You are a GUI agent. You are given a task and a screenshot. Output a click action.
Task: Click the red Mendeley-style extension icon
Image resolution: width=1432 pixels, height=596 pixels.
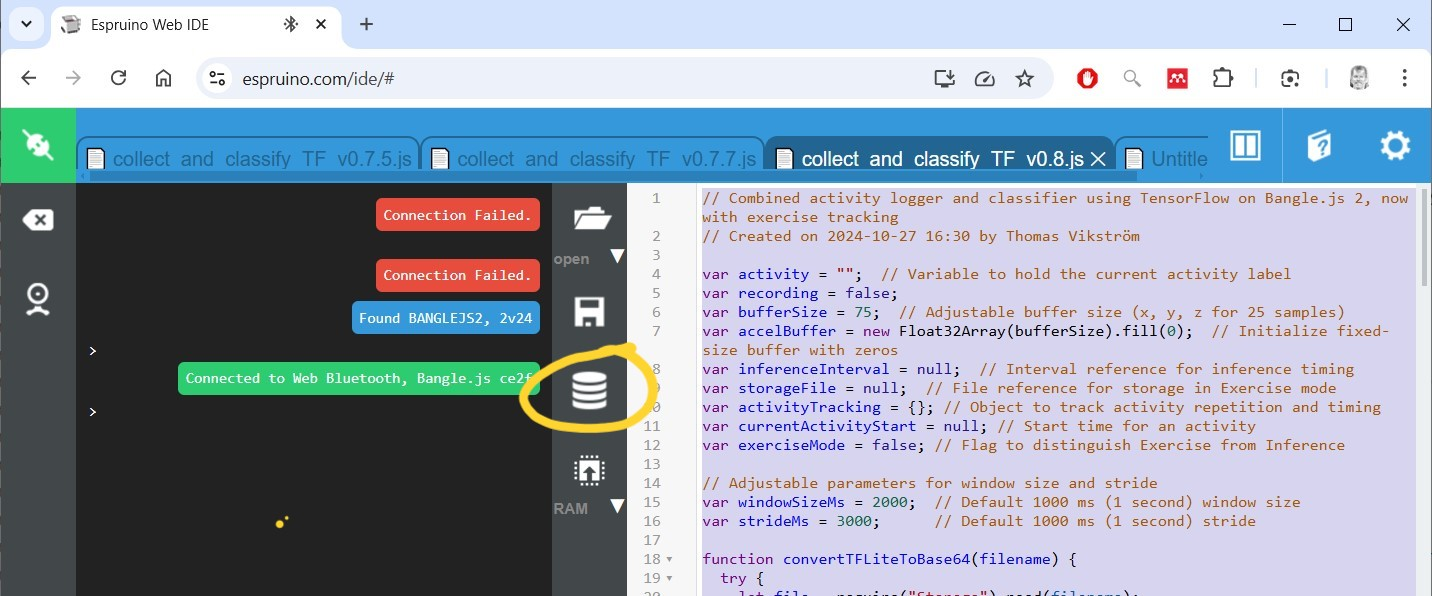pos(1178,78)
